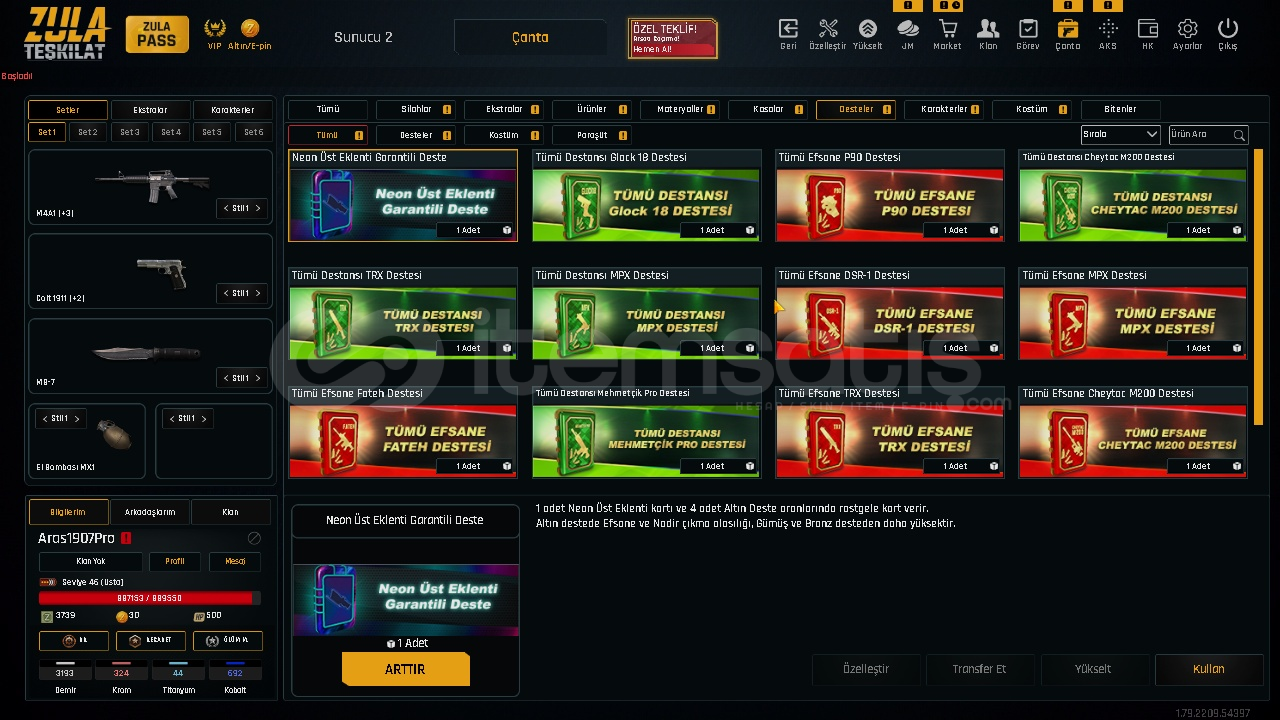Switch to the Kasalar tab
This screenshot has width=1280, height=720.
(776, 109)
